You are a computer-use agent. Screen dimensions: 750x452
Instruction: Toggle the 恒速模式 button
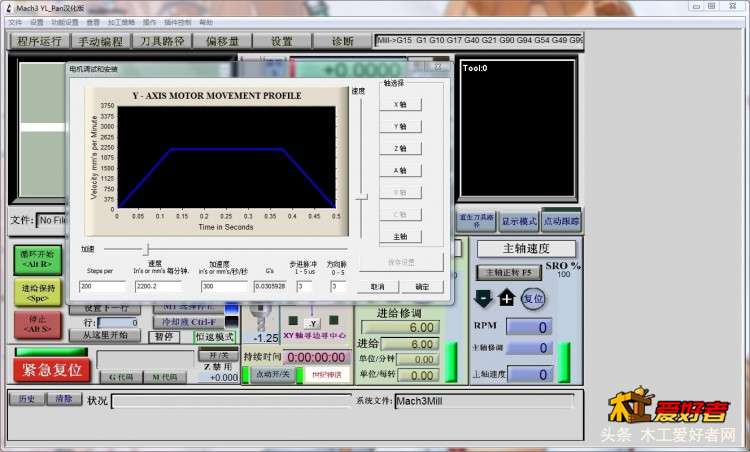pos(215,337)
